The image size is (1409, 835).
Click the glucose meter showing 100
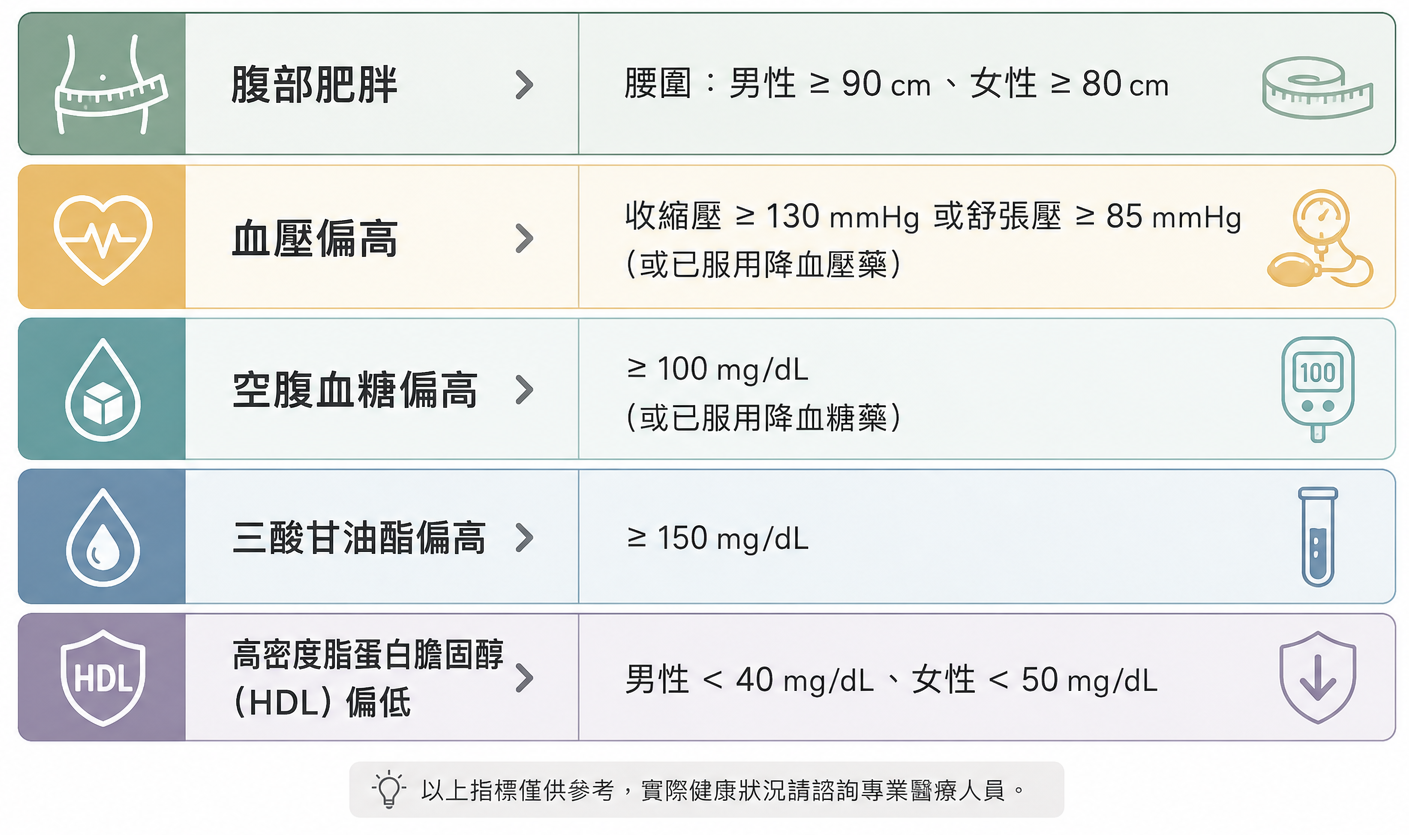click(x=1317, y=388)
